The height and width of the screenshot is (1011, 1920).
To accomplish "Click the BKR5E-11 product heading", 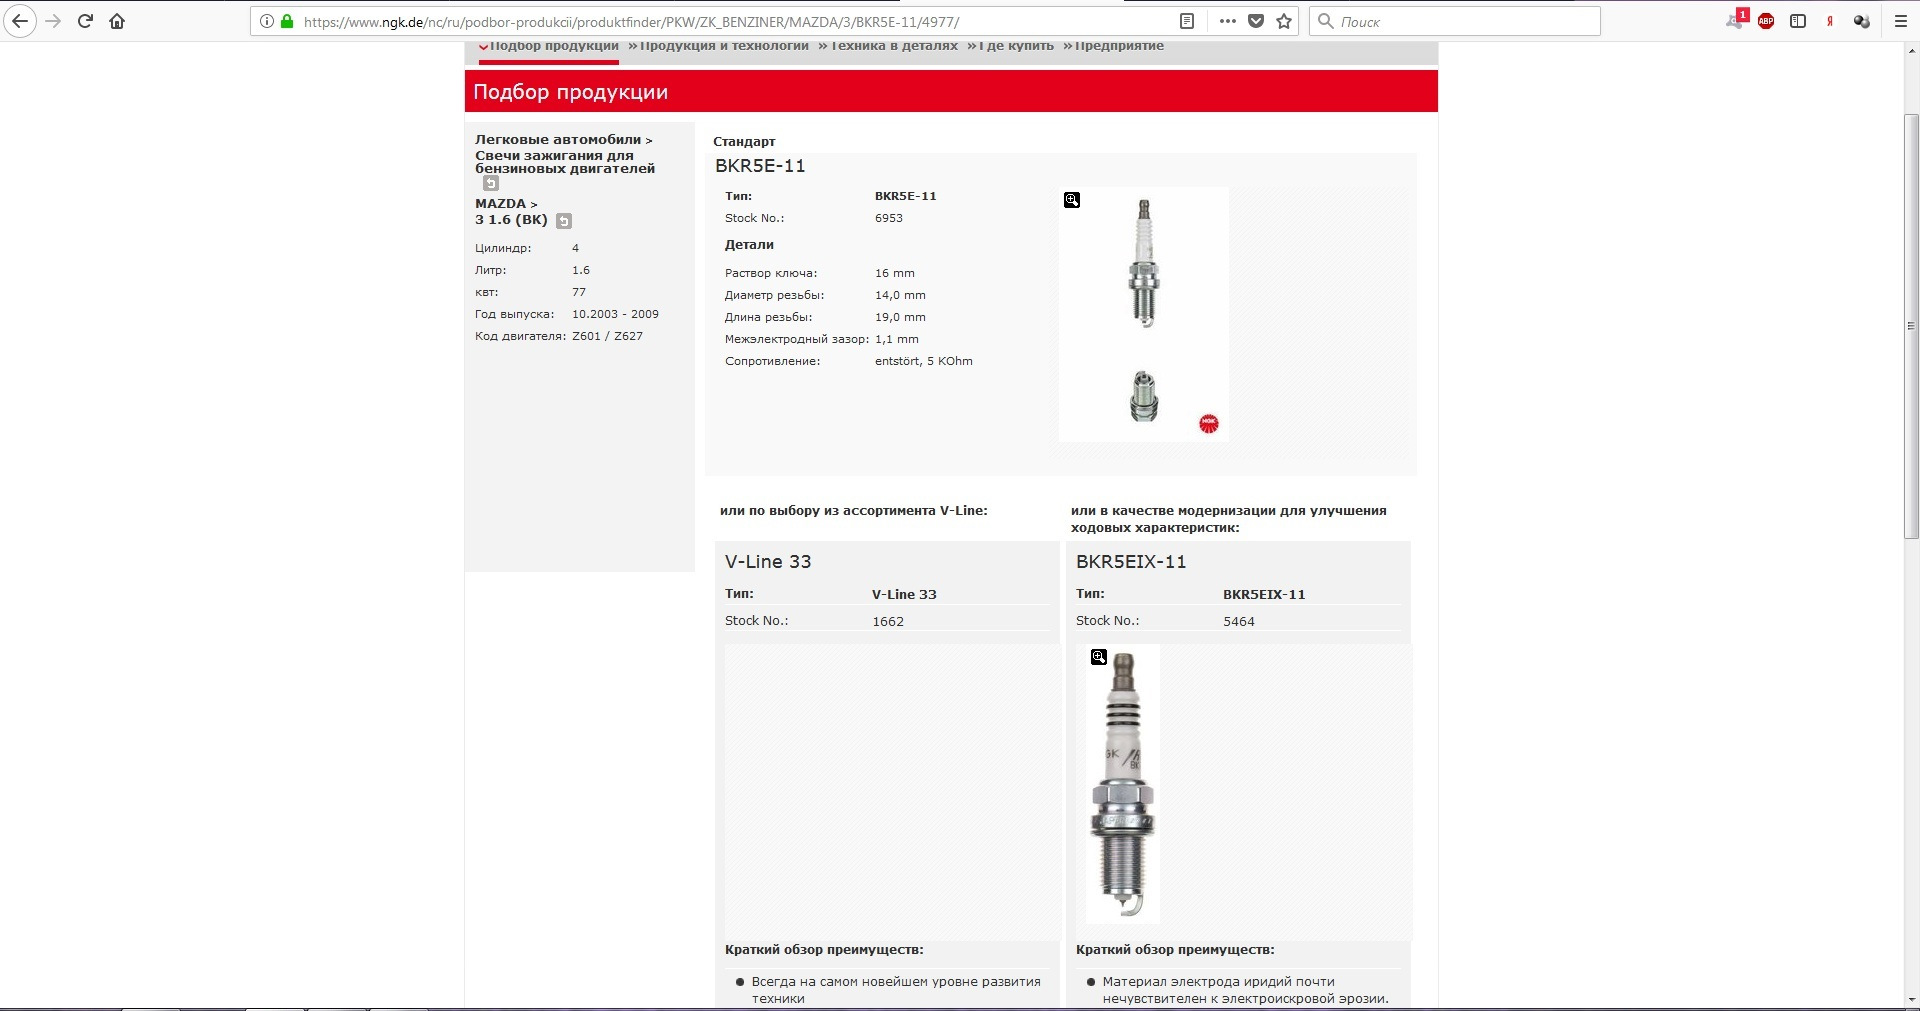I will point(760,166).
